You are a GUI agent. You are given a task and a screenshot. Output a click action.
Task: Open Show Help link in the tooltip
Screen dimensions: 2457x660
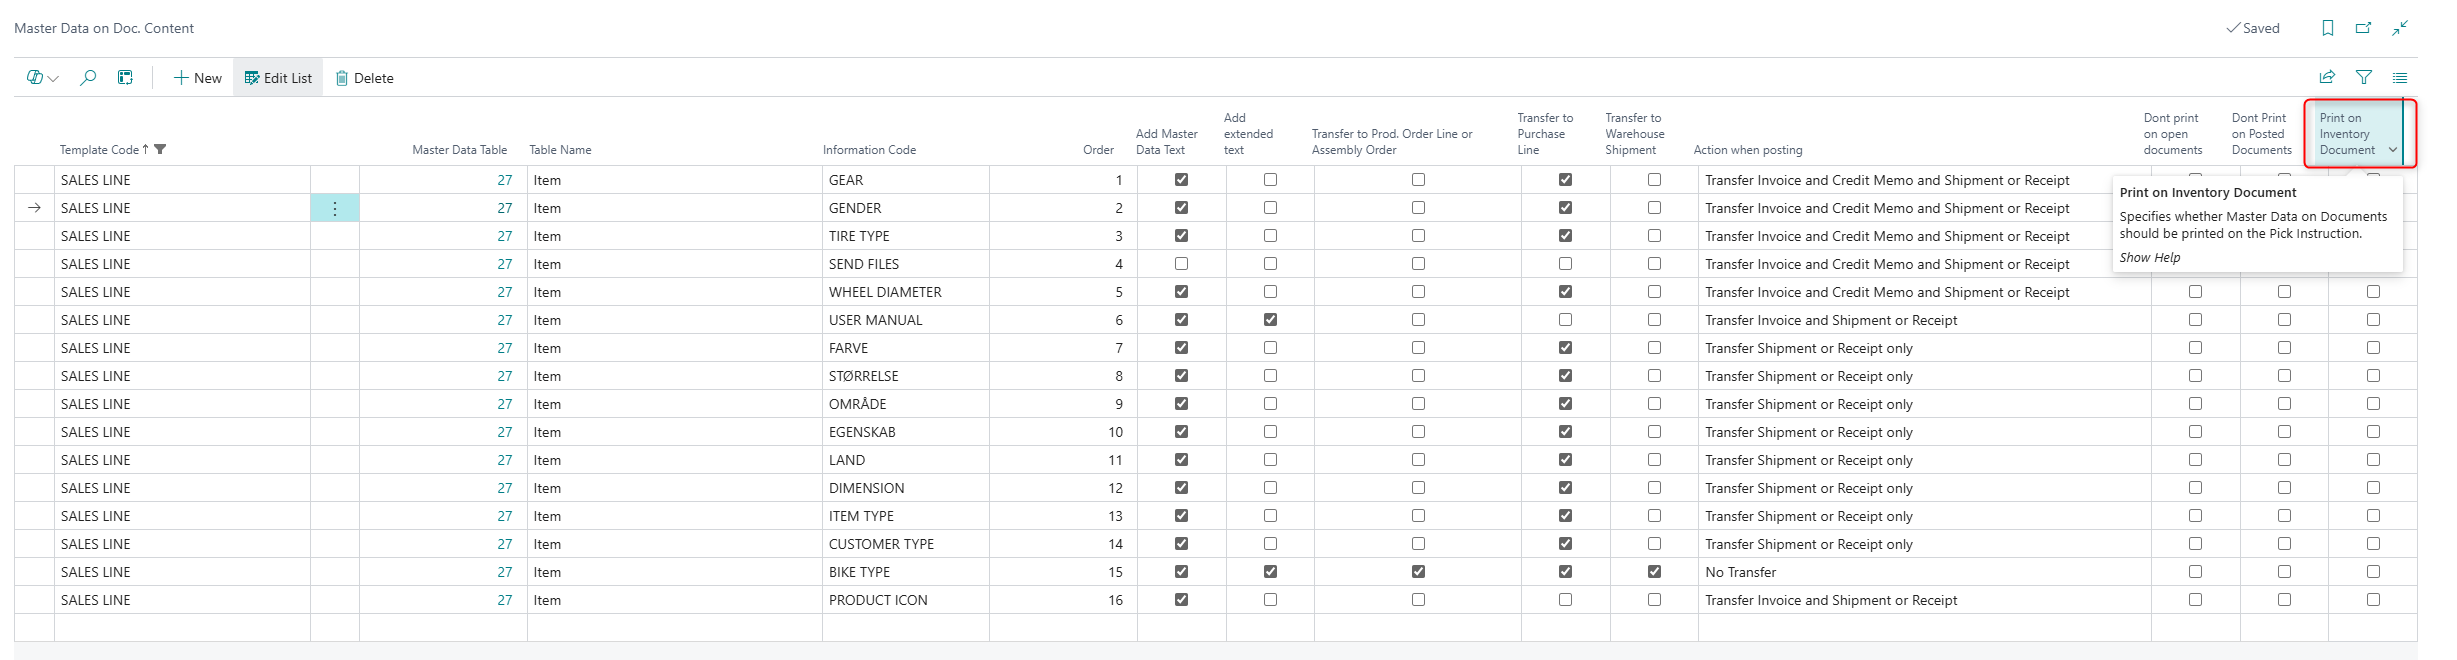[x=2150, y=257]
